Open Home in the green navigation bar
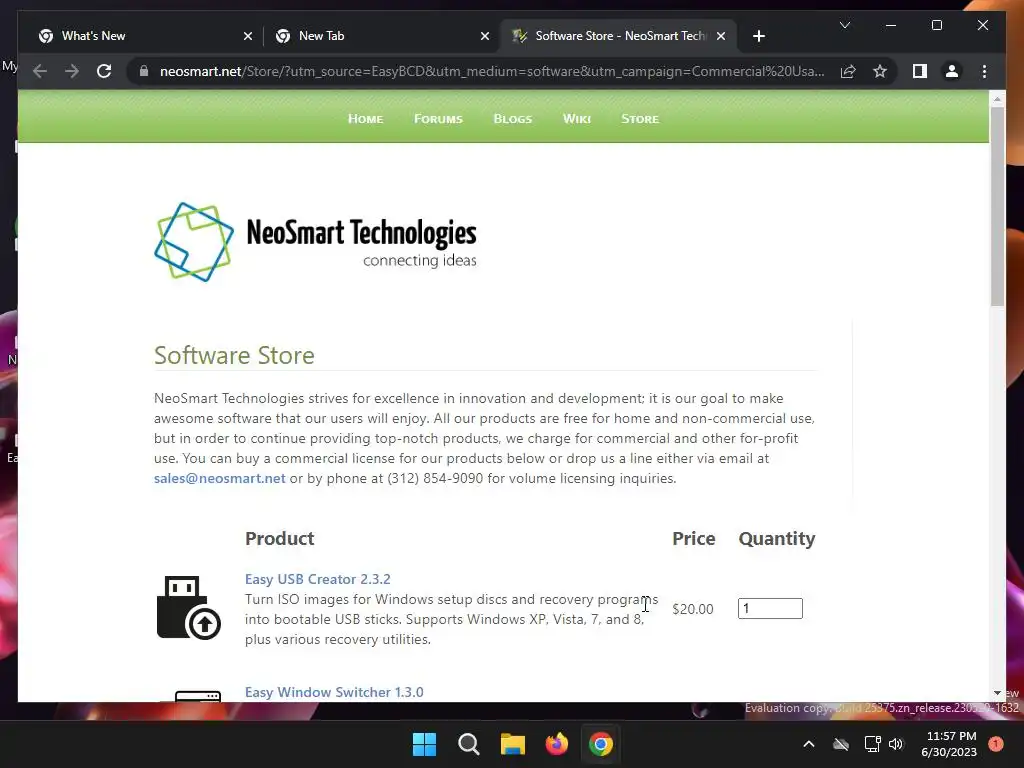 pos(365,119)
